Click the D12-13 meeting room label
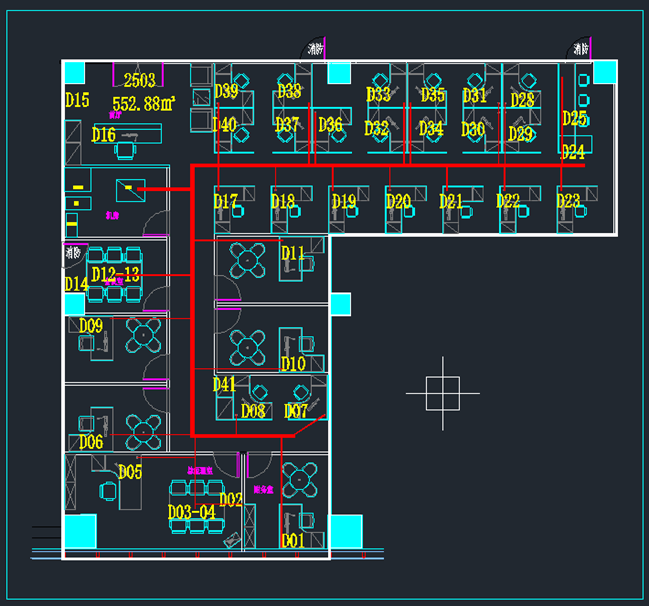The image size is (649, 606). coord(116,274)
